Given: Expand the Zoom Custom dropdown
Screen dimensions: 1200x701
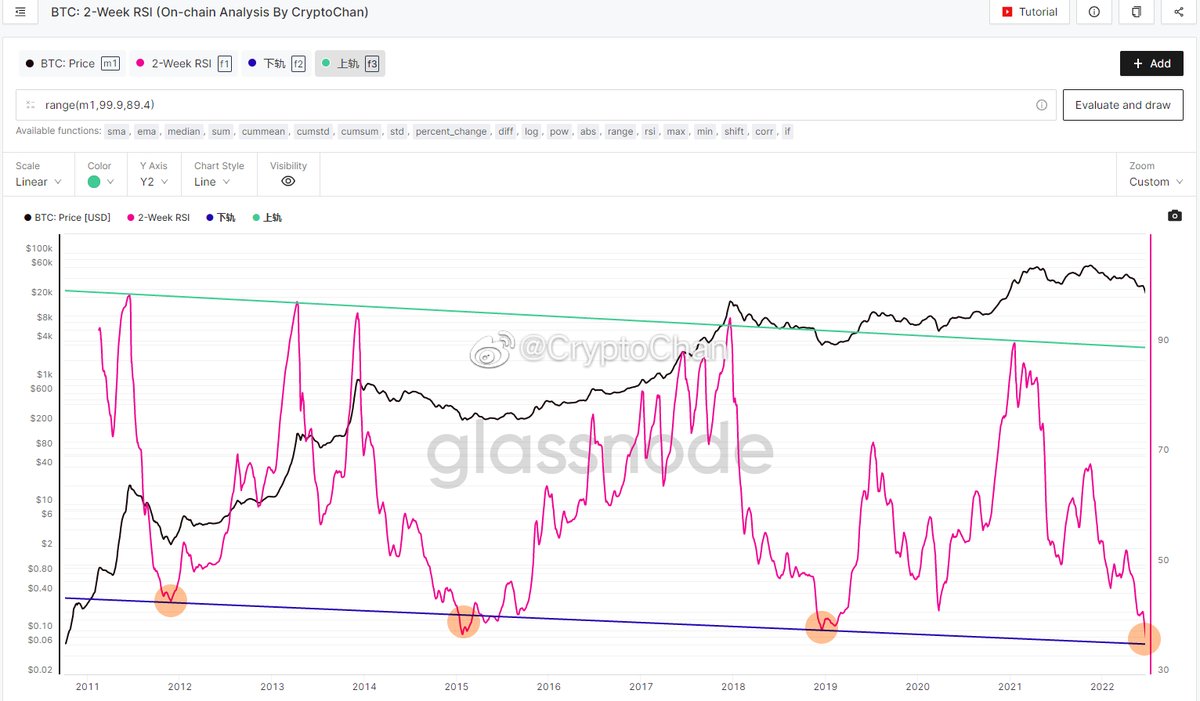Looking at the screenshot, I should coord(1156,182).
